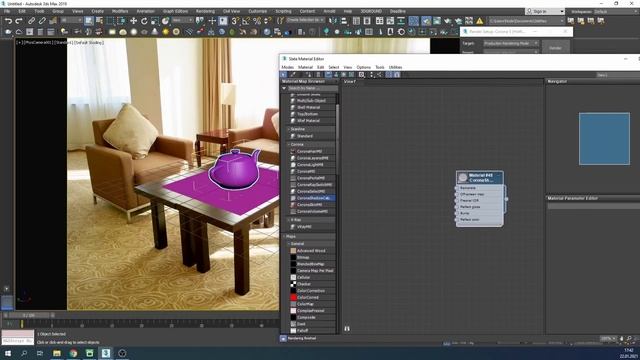Collapse the V-Ray group in browser
This screenshot has width=640, height=360.
(289, 220)
